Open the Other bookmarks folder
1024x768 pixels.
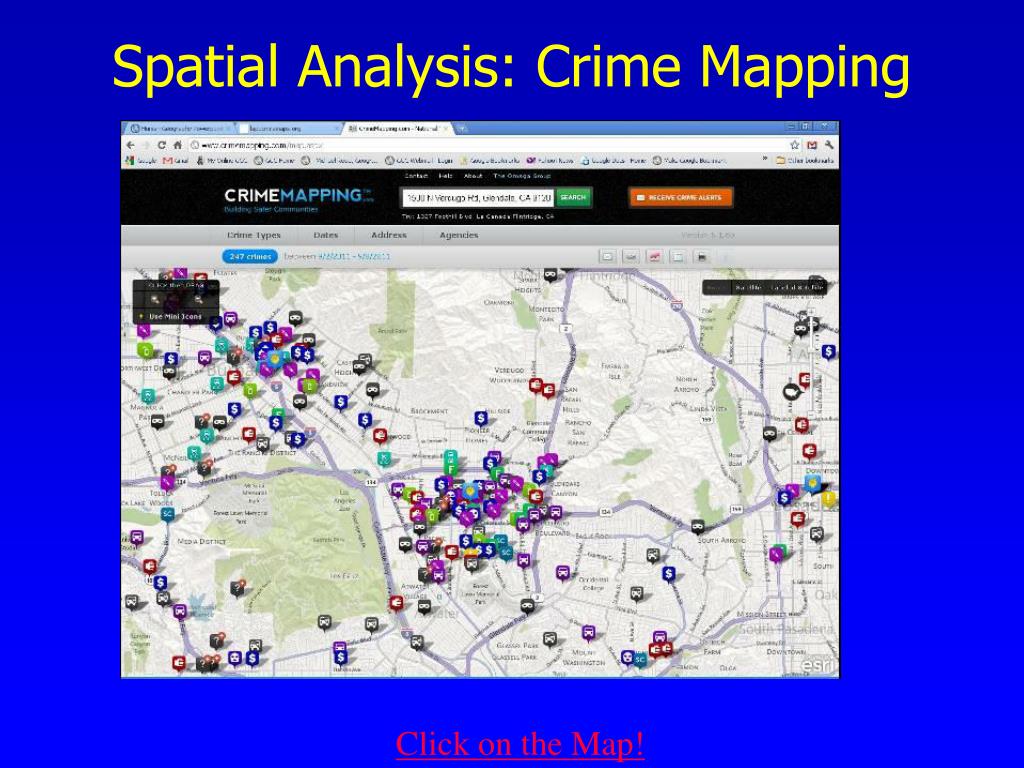point(805,160)
